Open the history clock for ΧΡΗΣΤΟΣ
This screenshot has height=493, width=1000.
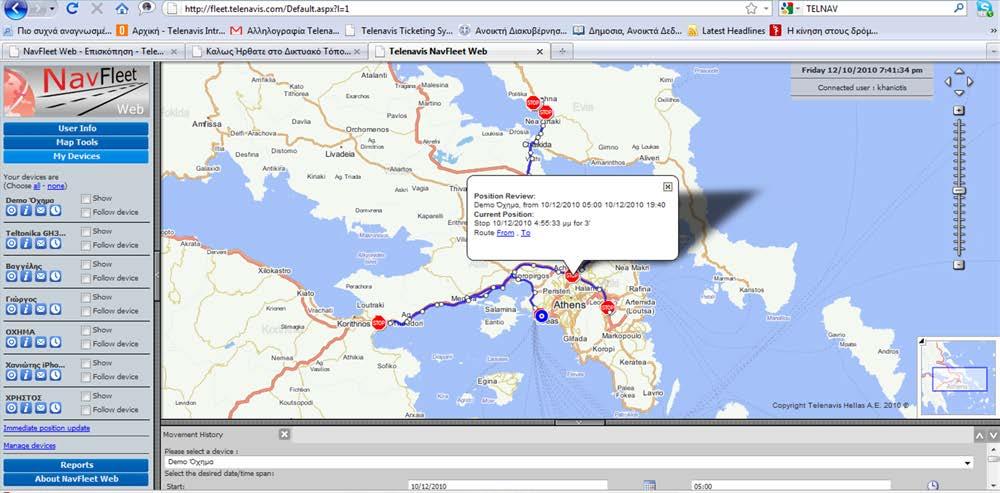[x=55, y=408]
